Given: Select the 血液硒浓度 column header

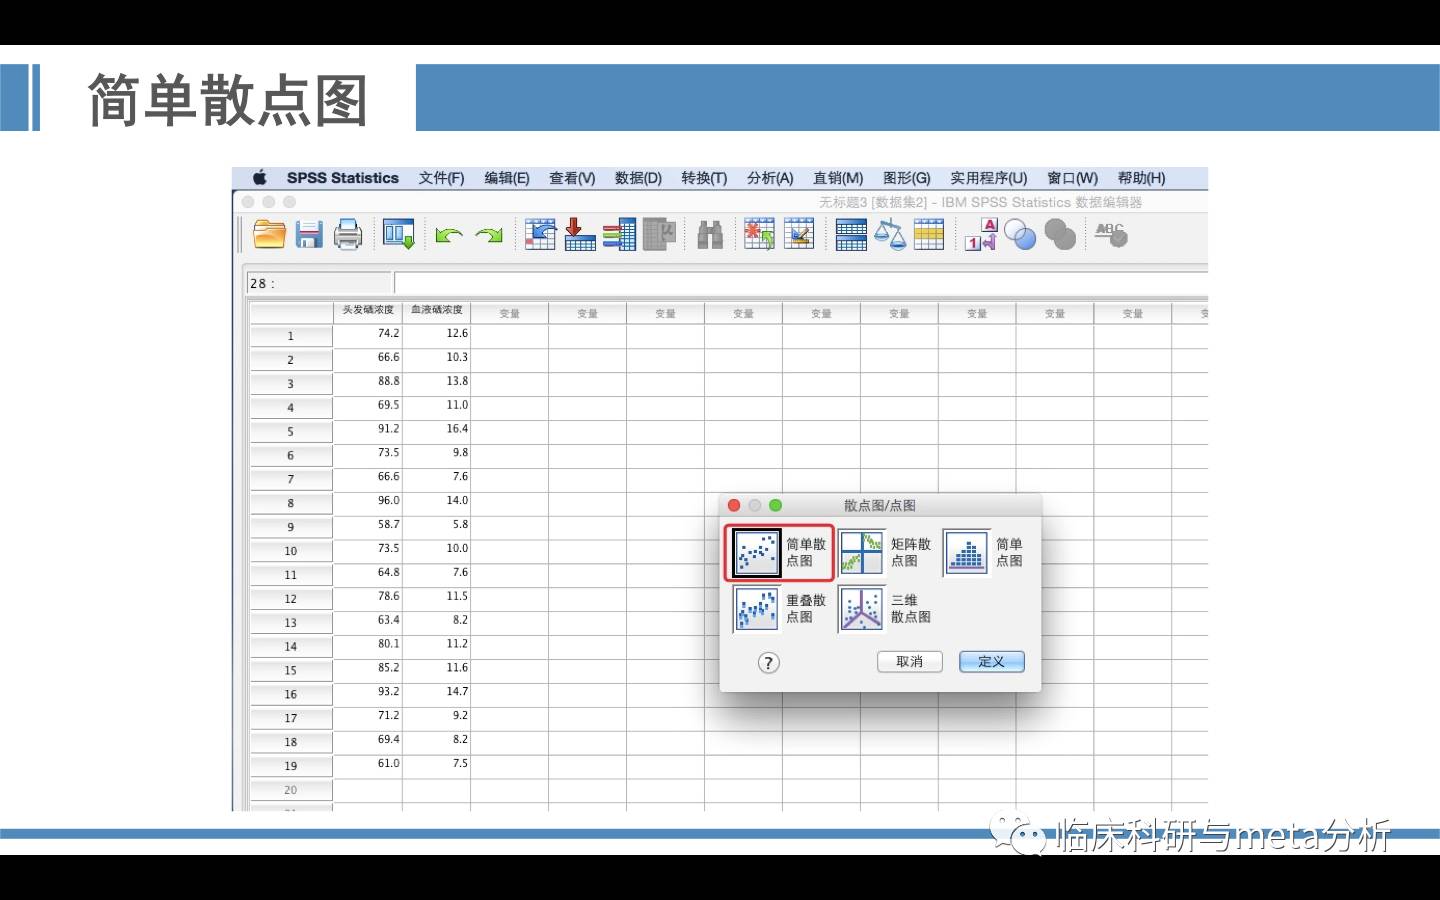Looking at the screenshot, I should 437,311.
